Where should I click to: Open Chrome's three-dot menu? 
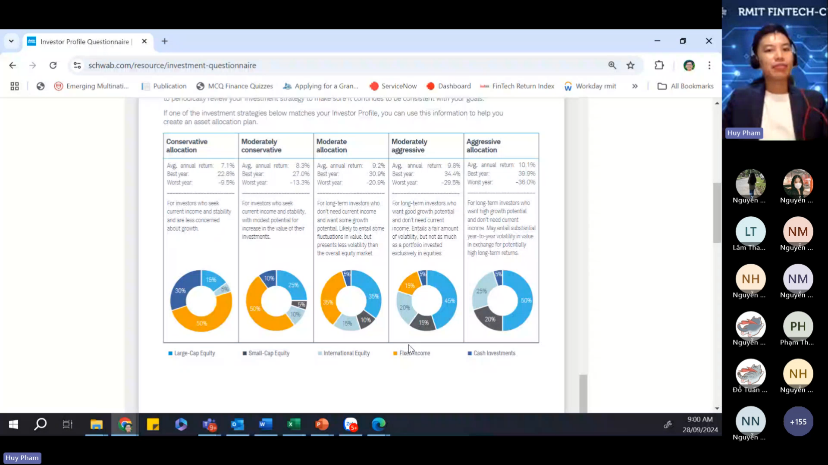(x=709, y=65)
